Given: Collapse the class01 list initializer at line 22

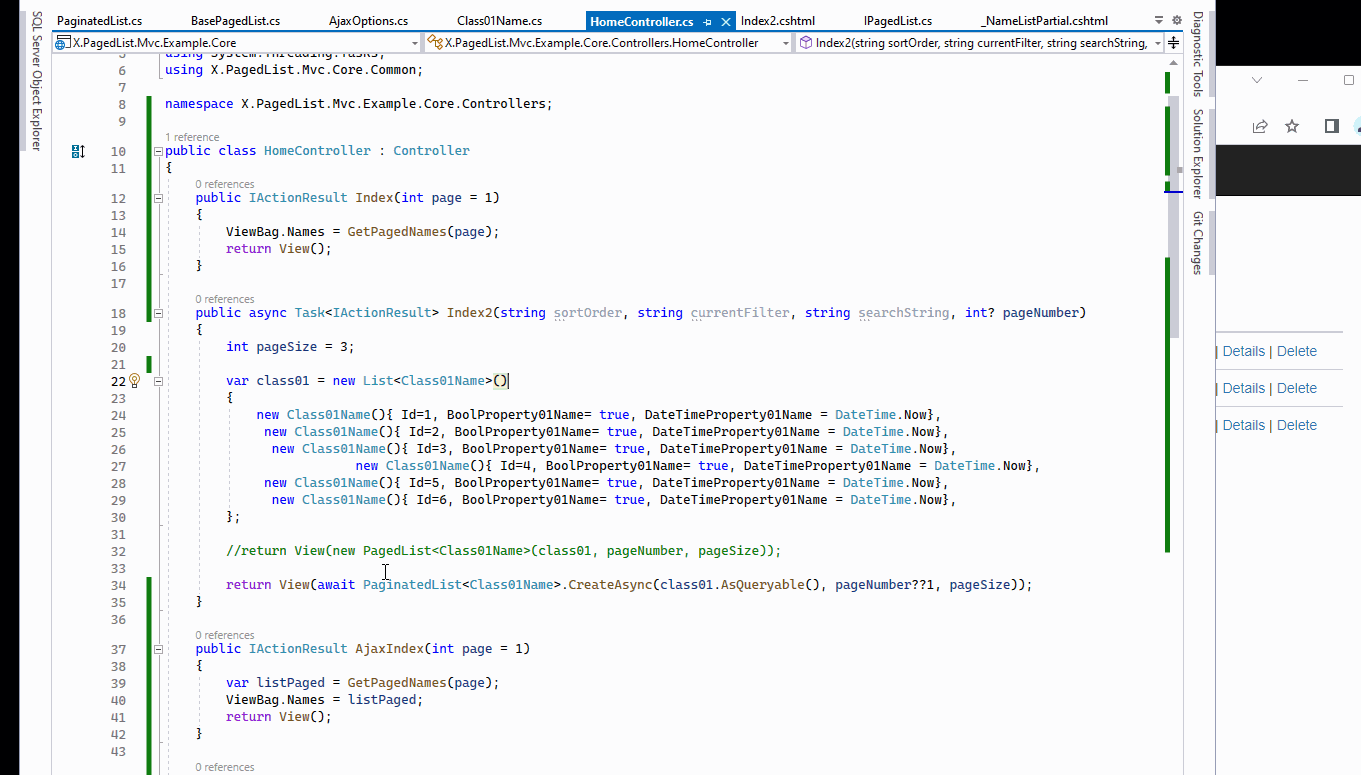Looking at the screenshot, I should 158,381.
